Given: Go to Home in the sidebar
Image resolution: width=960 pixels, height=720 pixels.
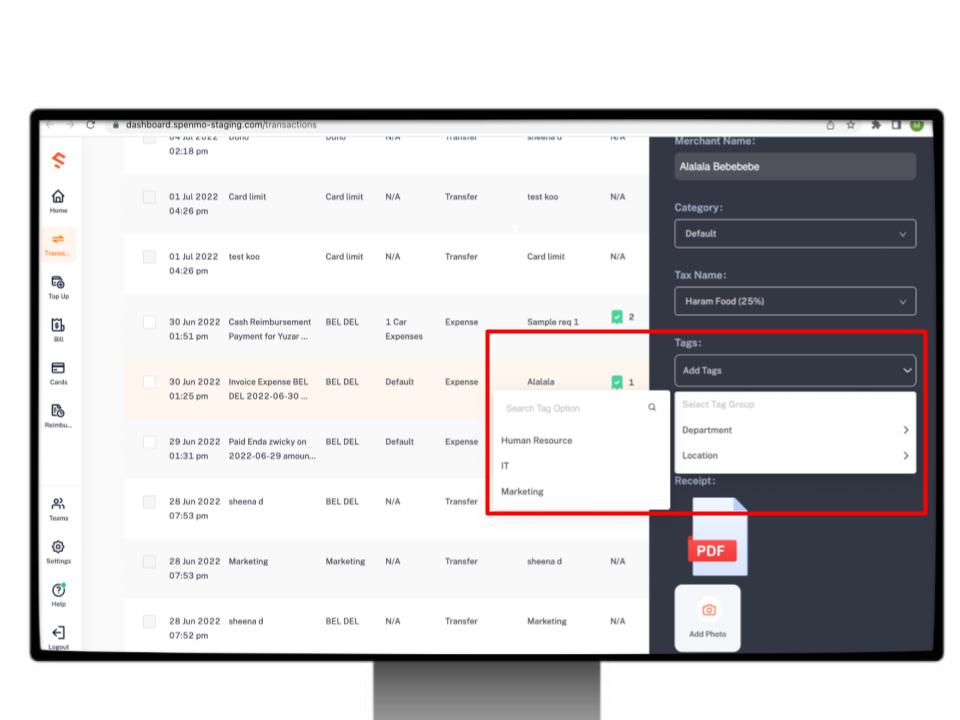Looking at the screenshot, I should [x=58, y=201].
